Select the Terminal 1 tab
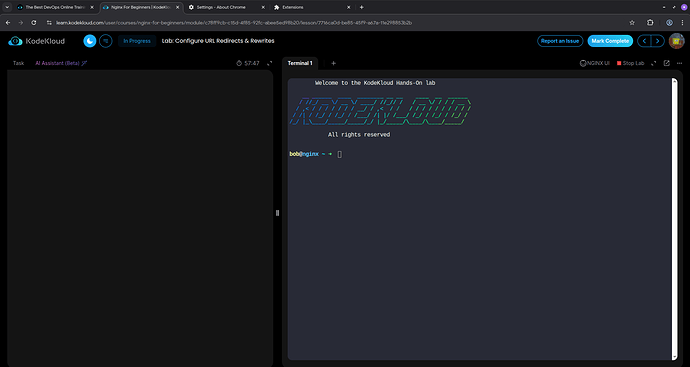This screenshot has height=367, width=690. [300, 63]
